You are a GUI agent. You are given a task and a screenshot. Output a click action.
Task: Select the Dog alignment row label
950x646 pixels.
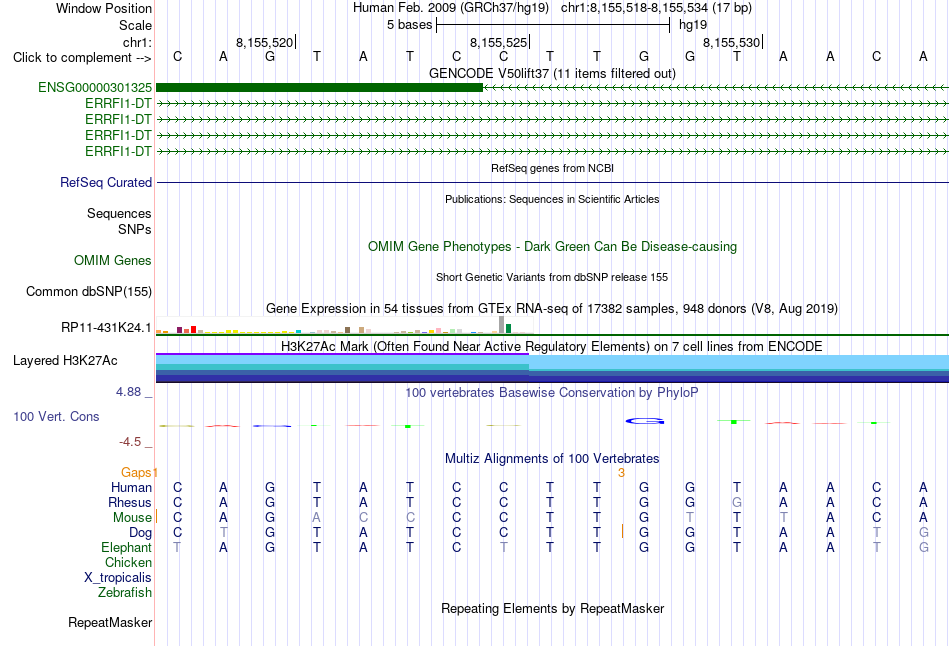pos(140,533)
